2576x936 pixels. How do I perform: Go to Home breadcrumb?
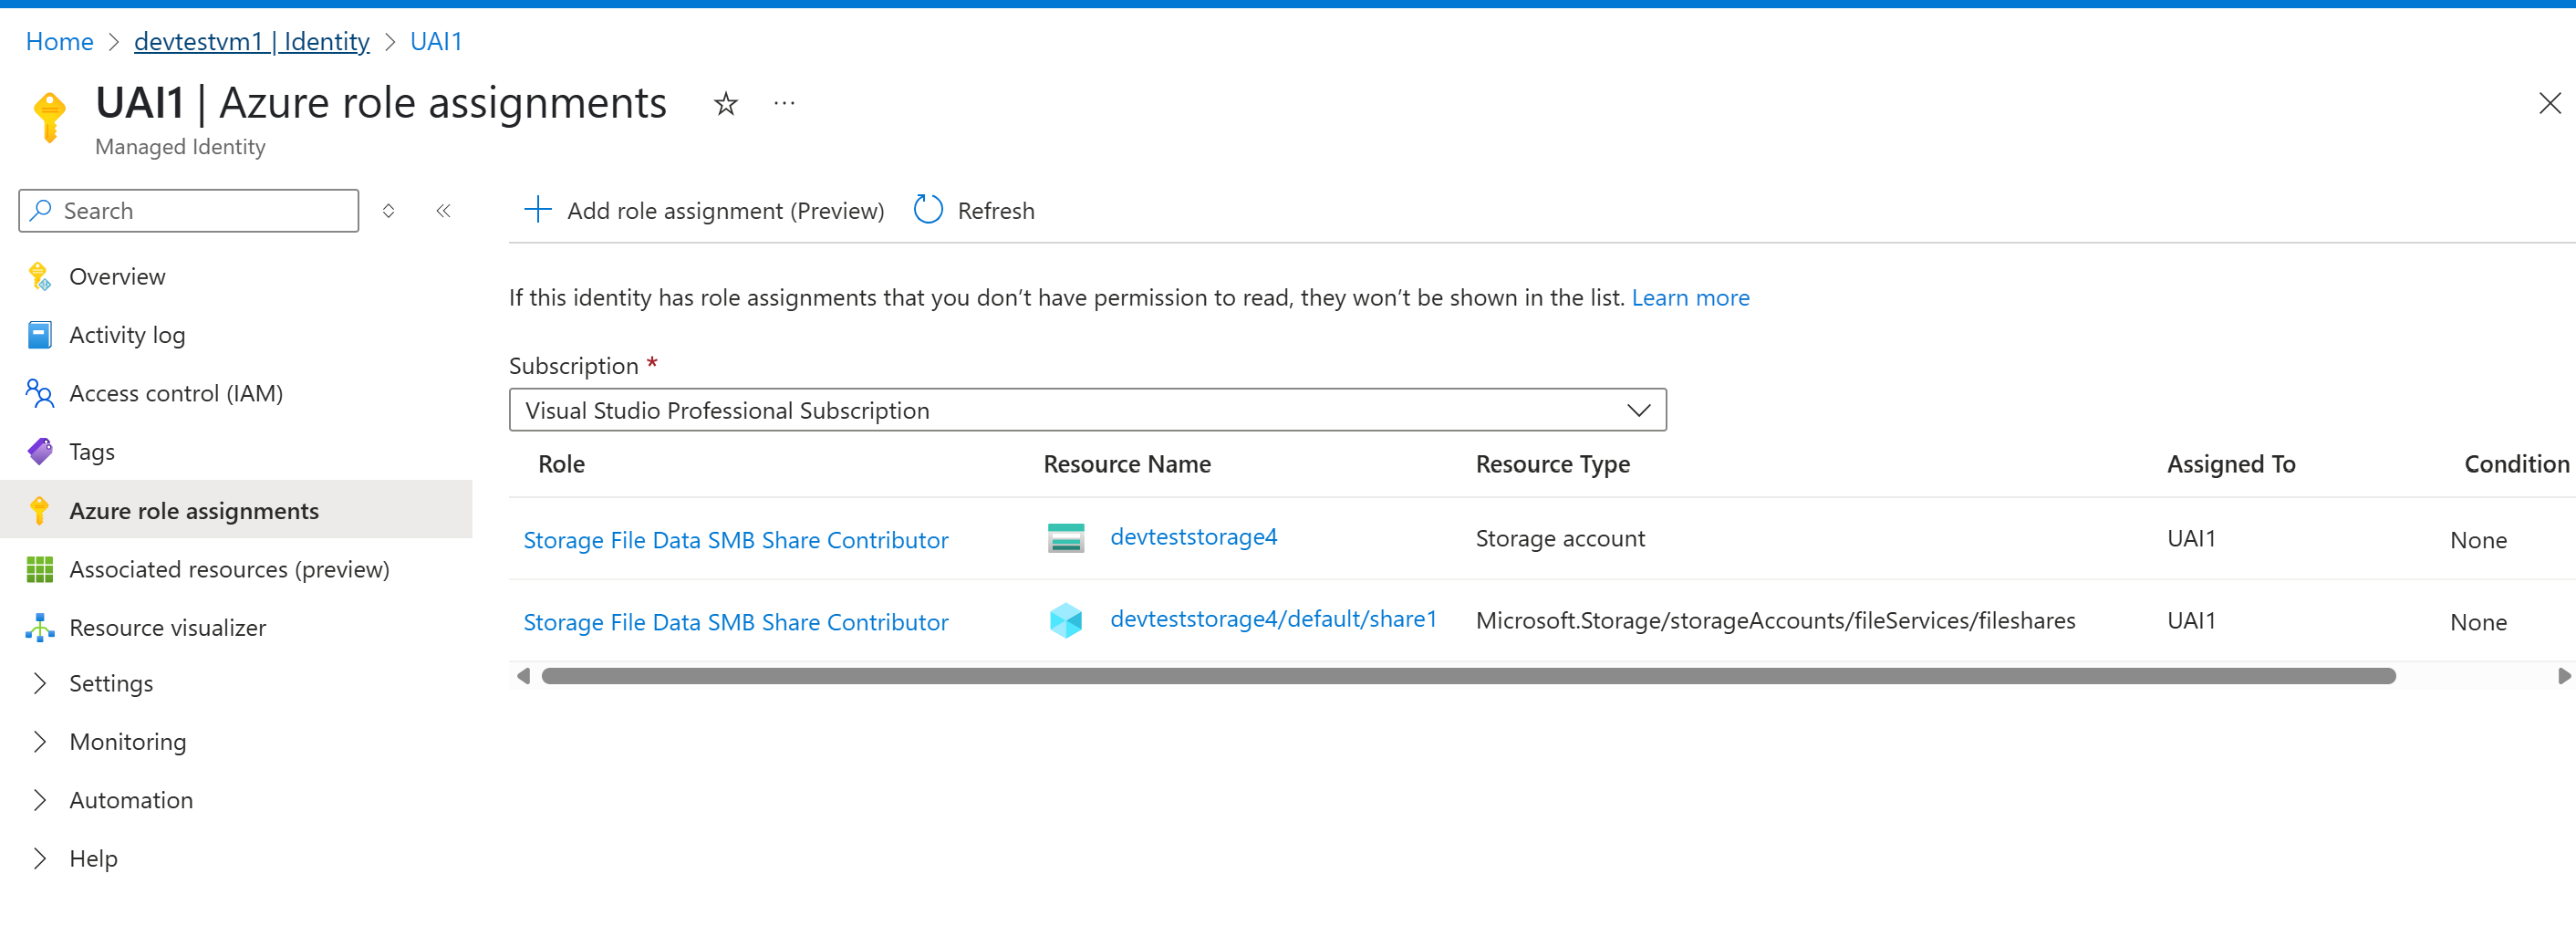(x=59, y=41)
